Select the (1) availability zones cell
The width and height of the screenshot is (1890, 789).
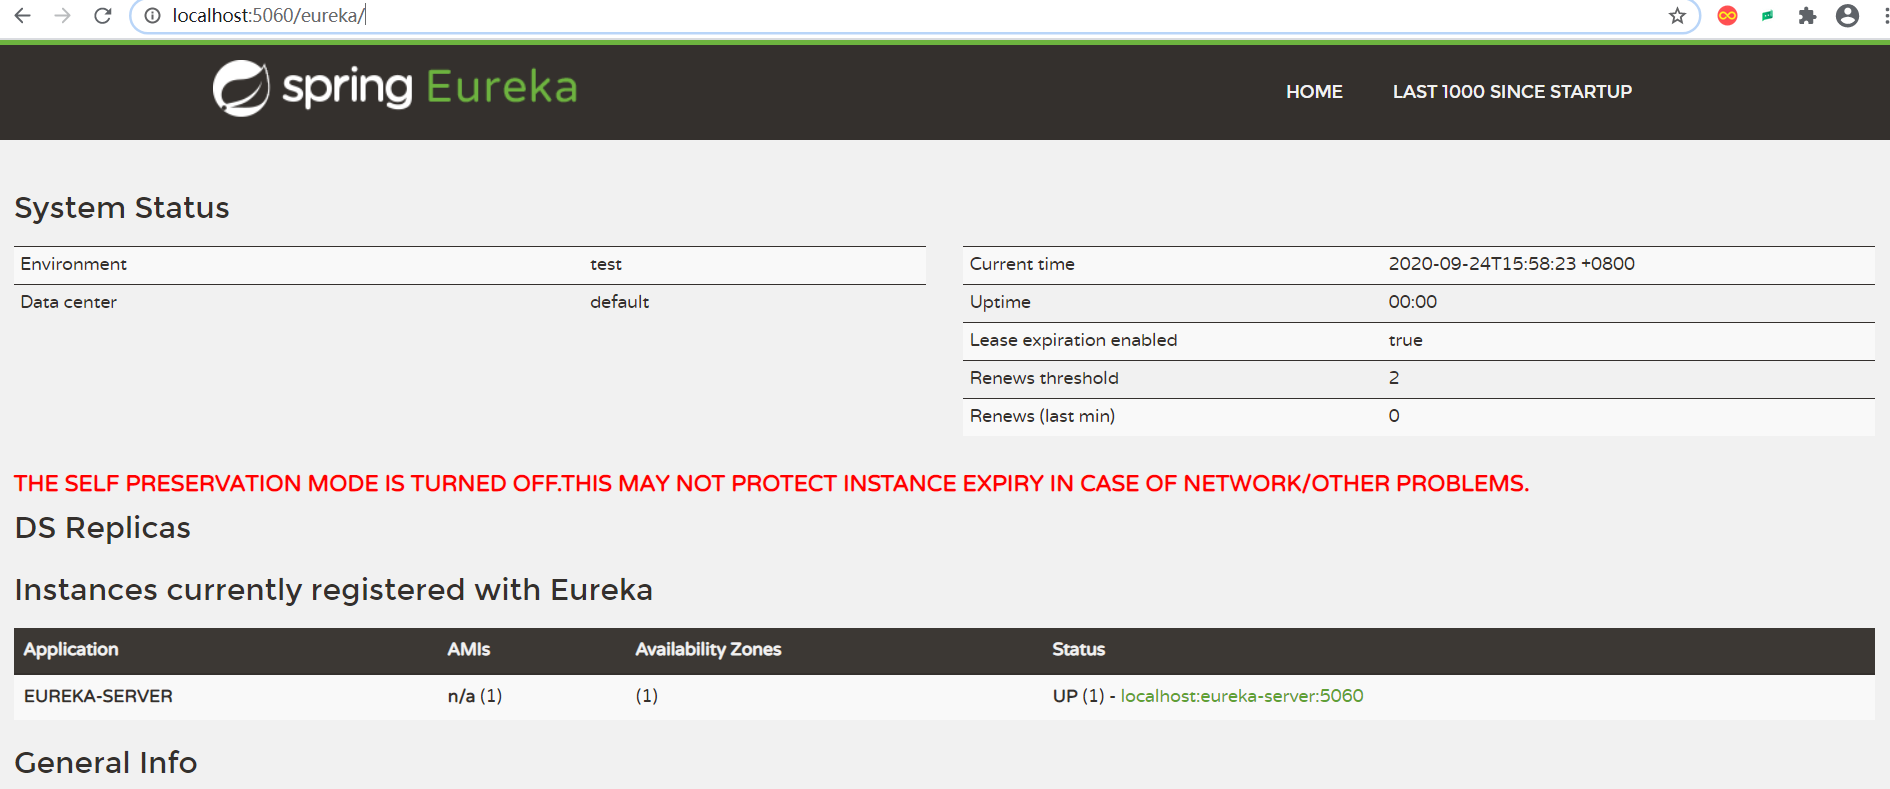coord(647,696)
